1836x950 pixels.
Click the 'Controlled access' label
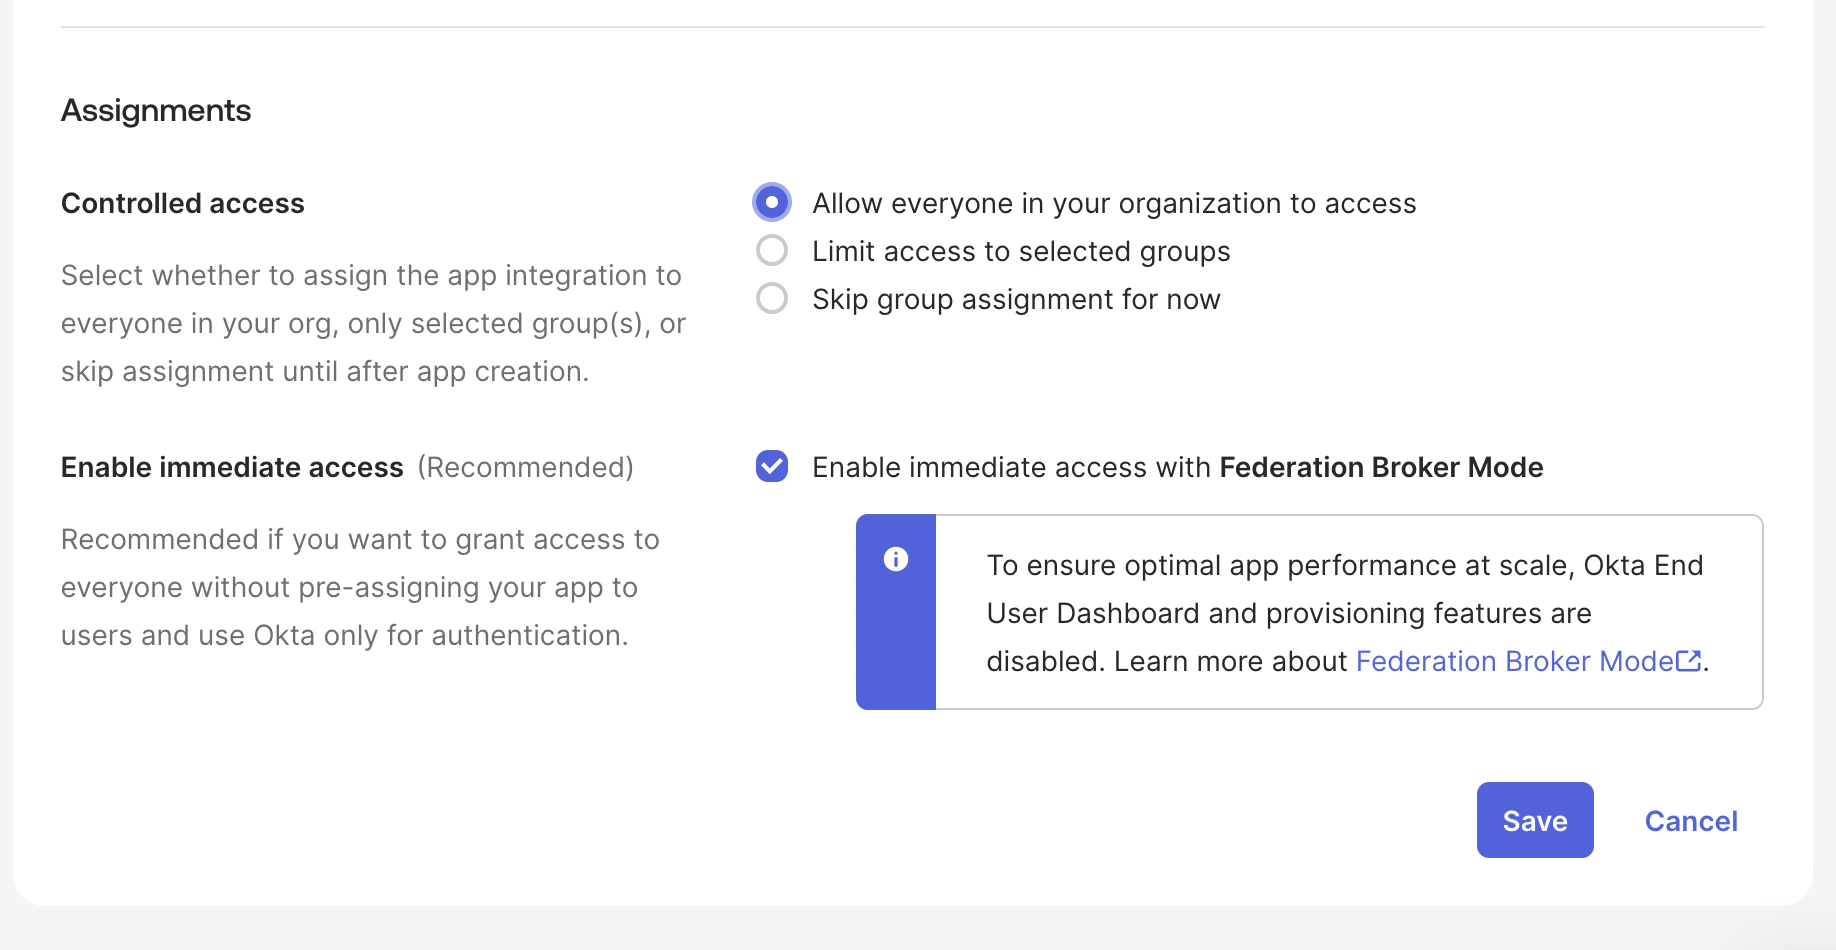(183, 203)
